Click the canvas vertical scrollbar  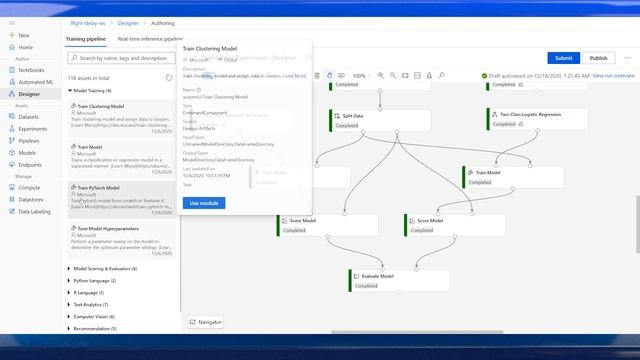point(638,224)
